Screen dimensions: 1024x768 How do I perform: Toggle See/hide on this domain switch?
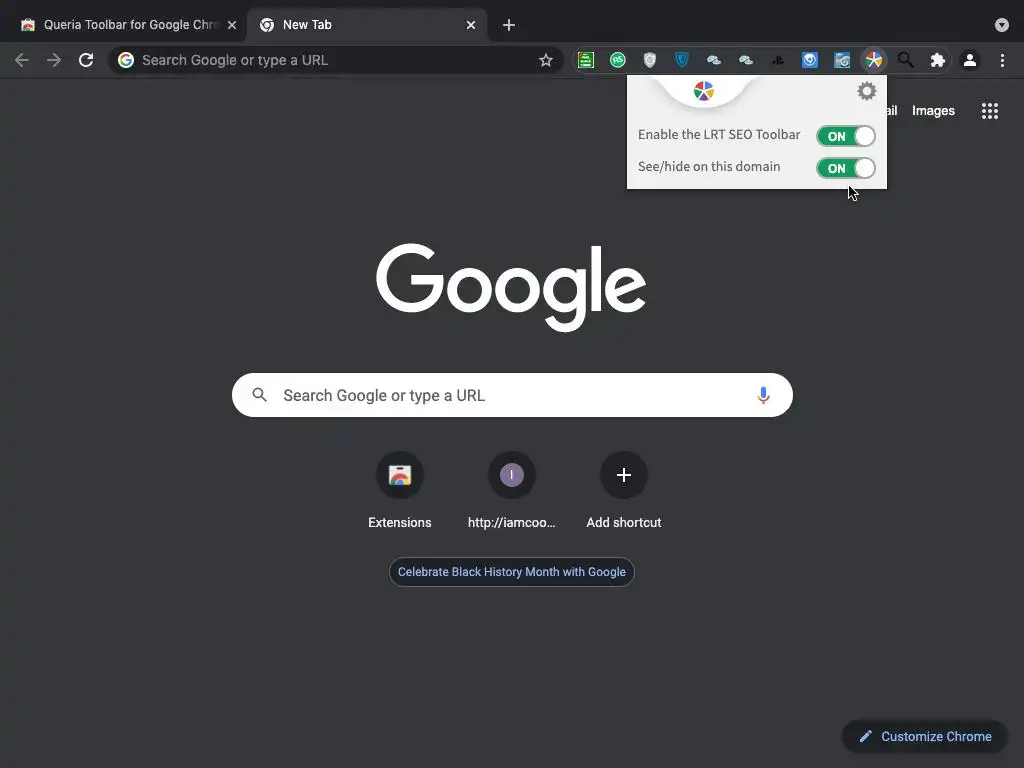[x=846, y=168]
